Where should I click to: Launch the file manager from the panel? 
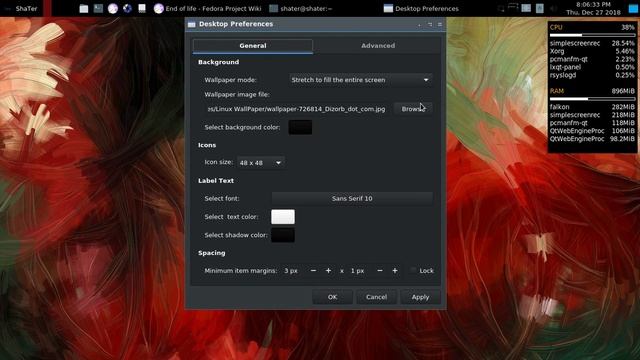(x=84, y=8)
